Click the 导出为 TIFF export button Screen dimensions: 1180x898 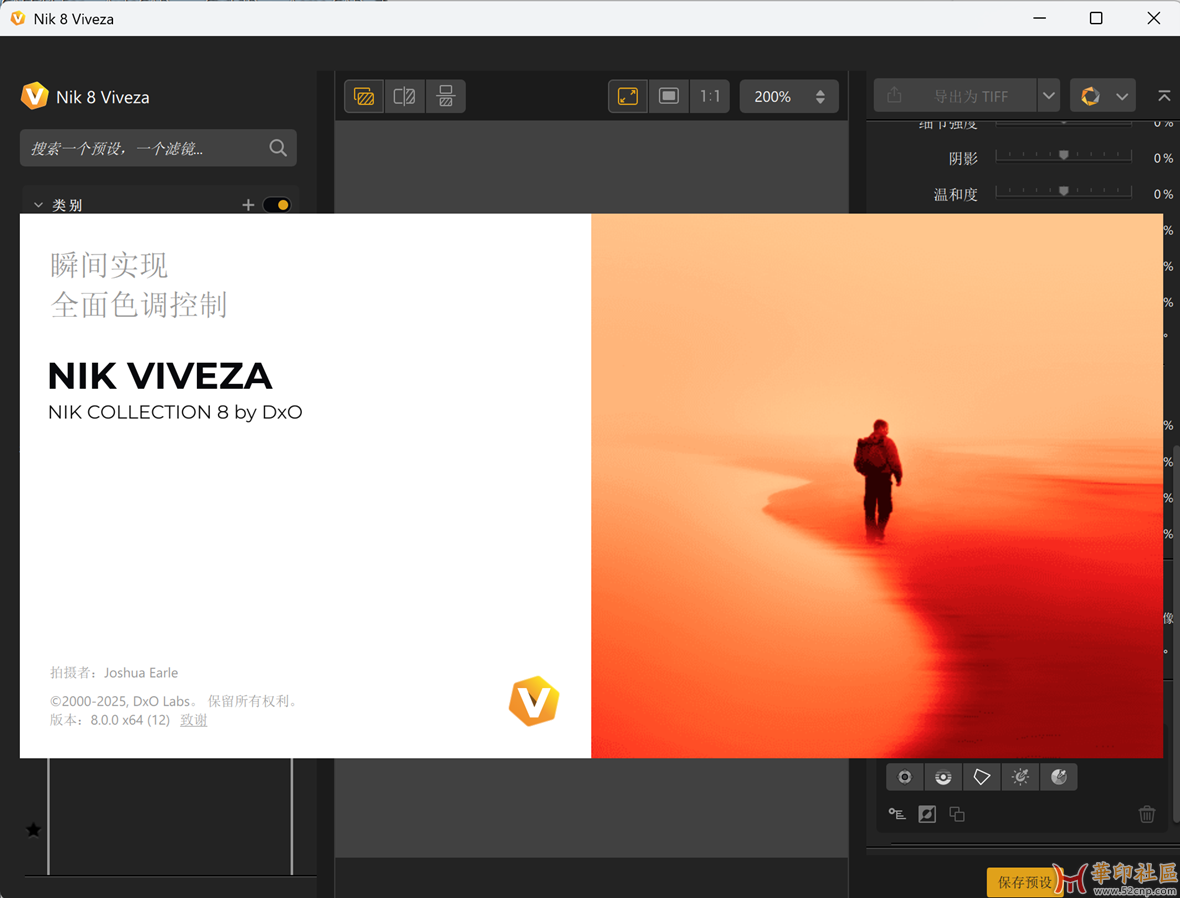[955, 96]
